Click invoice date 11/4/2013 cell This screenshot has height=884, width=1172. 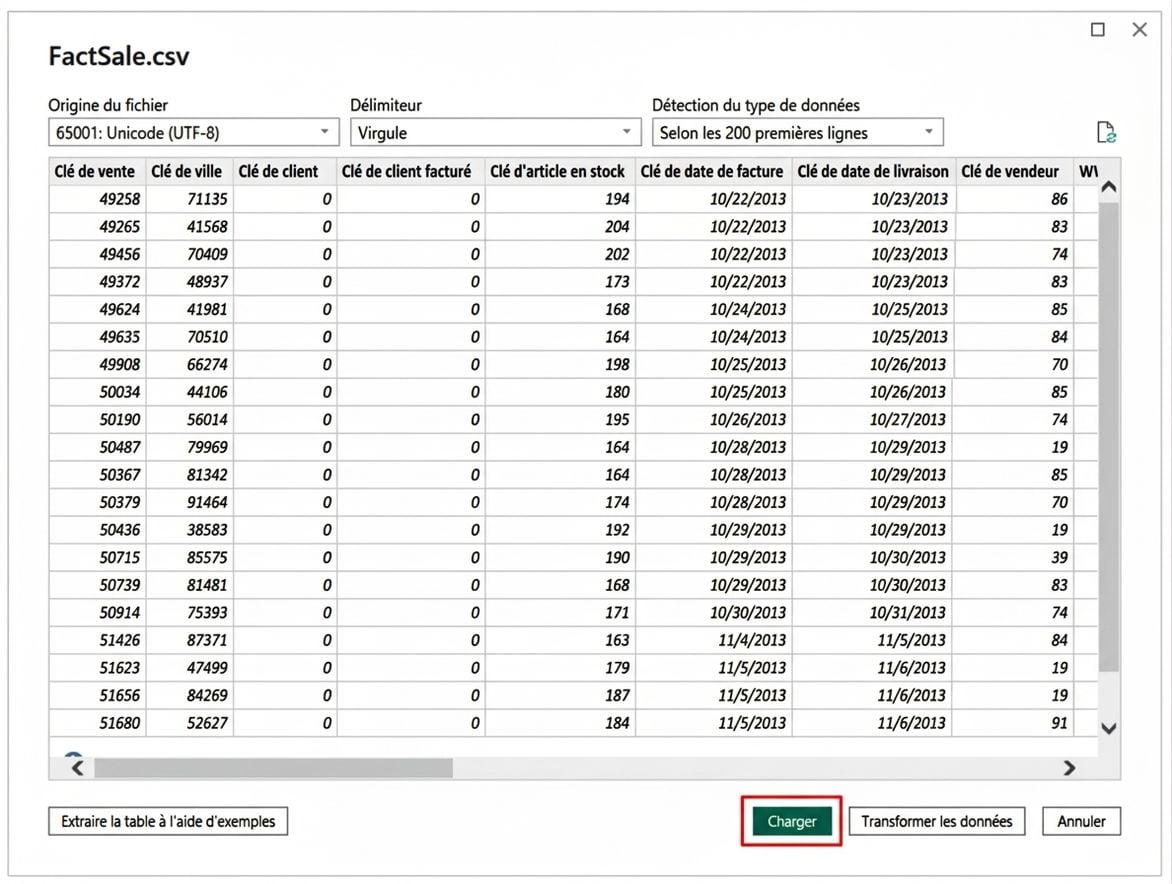pos(714,641)
